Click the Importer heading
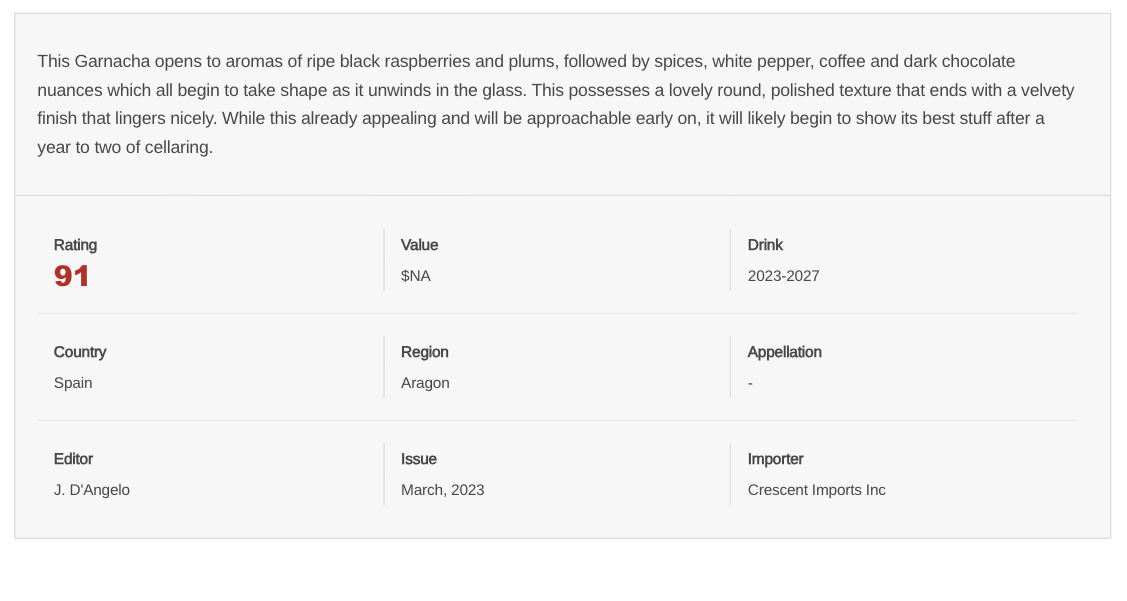 click(x=775, y=459)
